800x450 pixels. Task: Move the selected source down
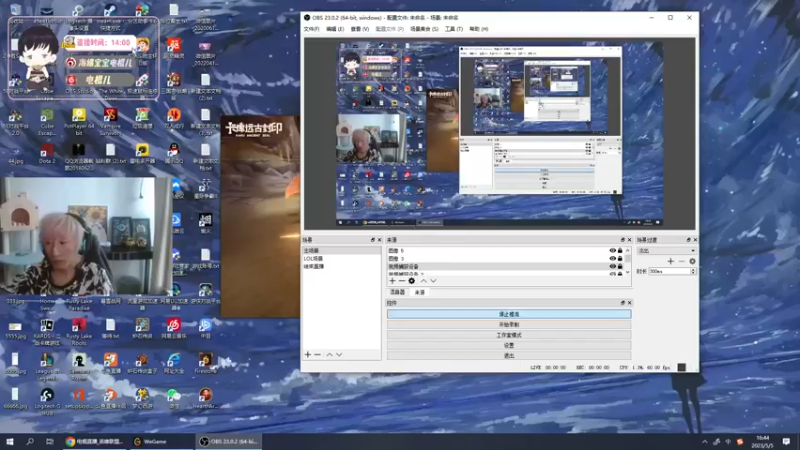433,281
